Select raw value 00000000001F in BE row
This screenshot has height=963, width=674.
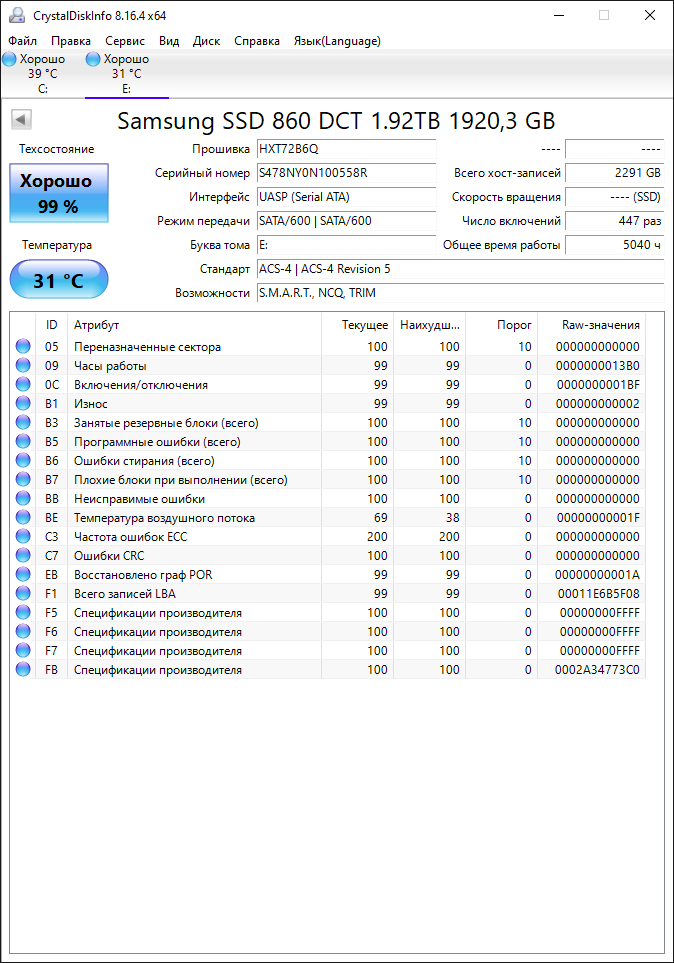(598, 518)
